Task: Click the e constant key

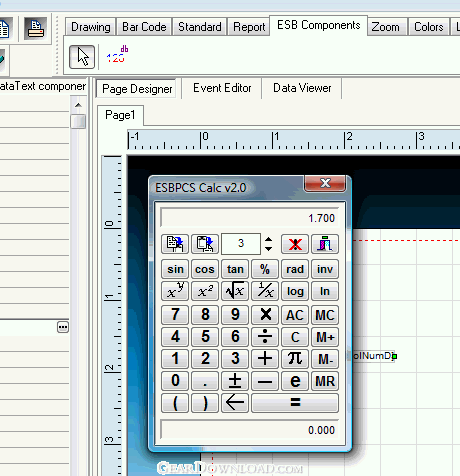Action: (x=295, y=381)
